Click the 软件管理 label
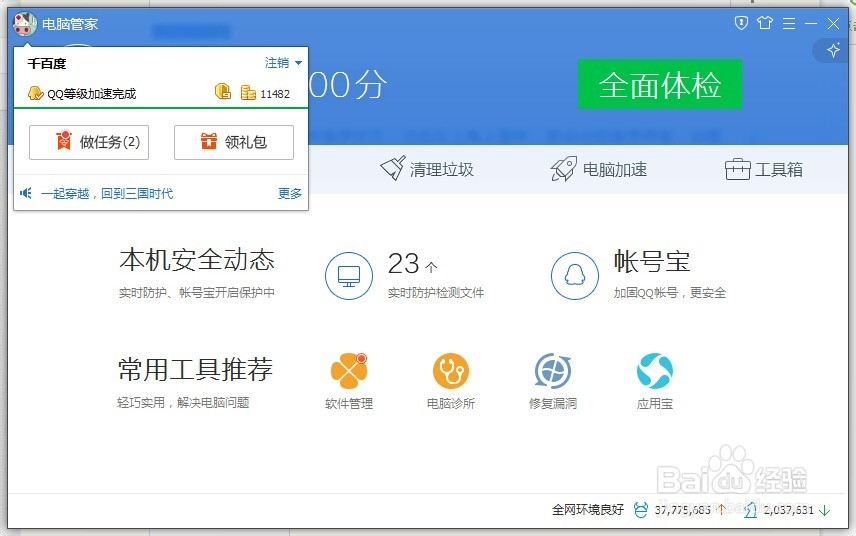 click(349, 403)
